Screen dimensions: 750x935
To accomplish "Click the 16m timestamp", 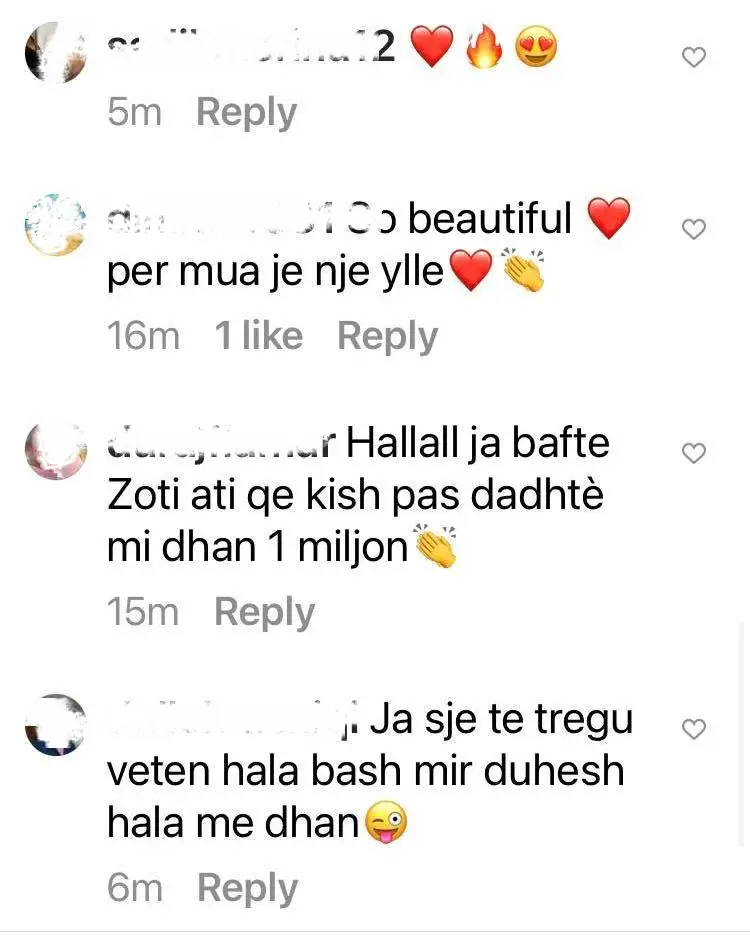I will pos(143,336).
